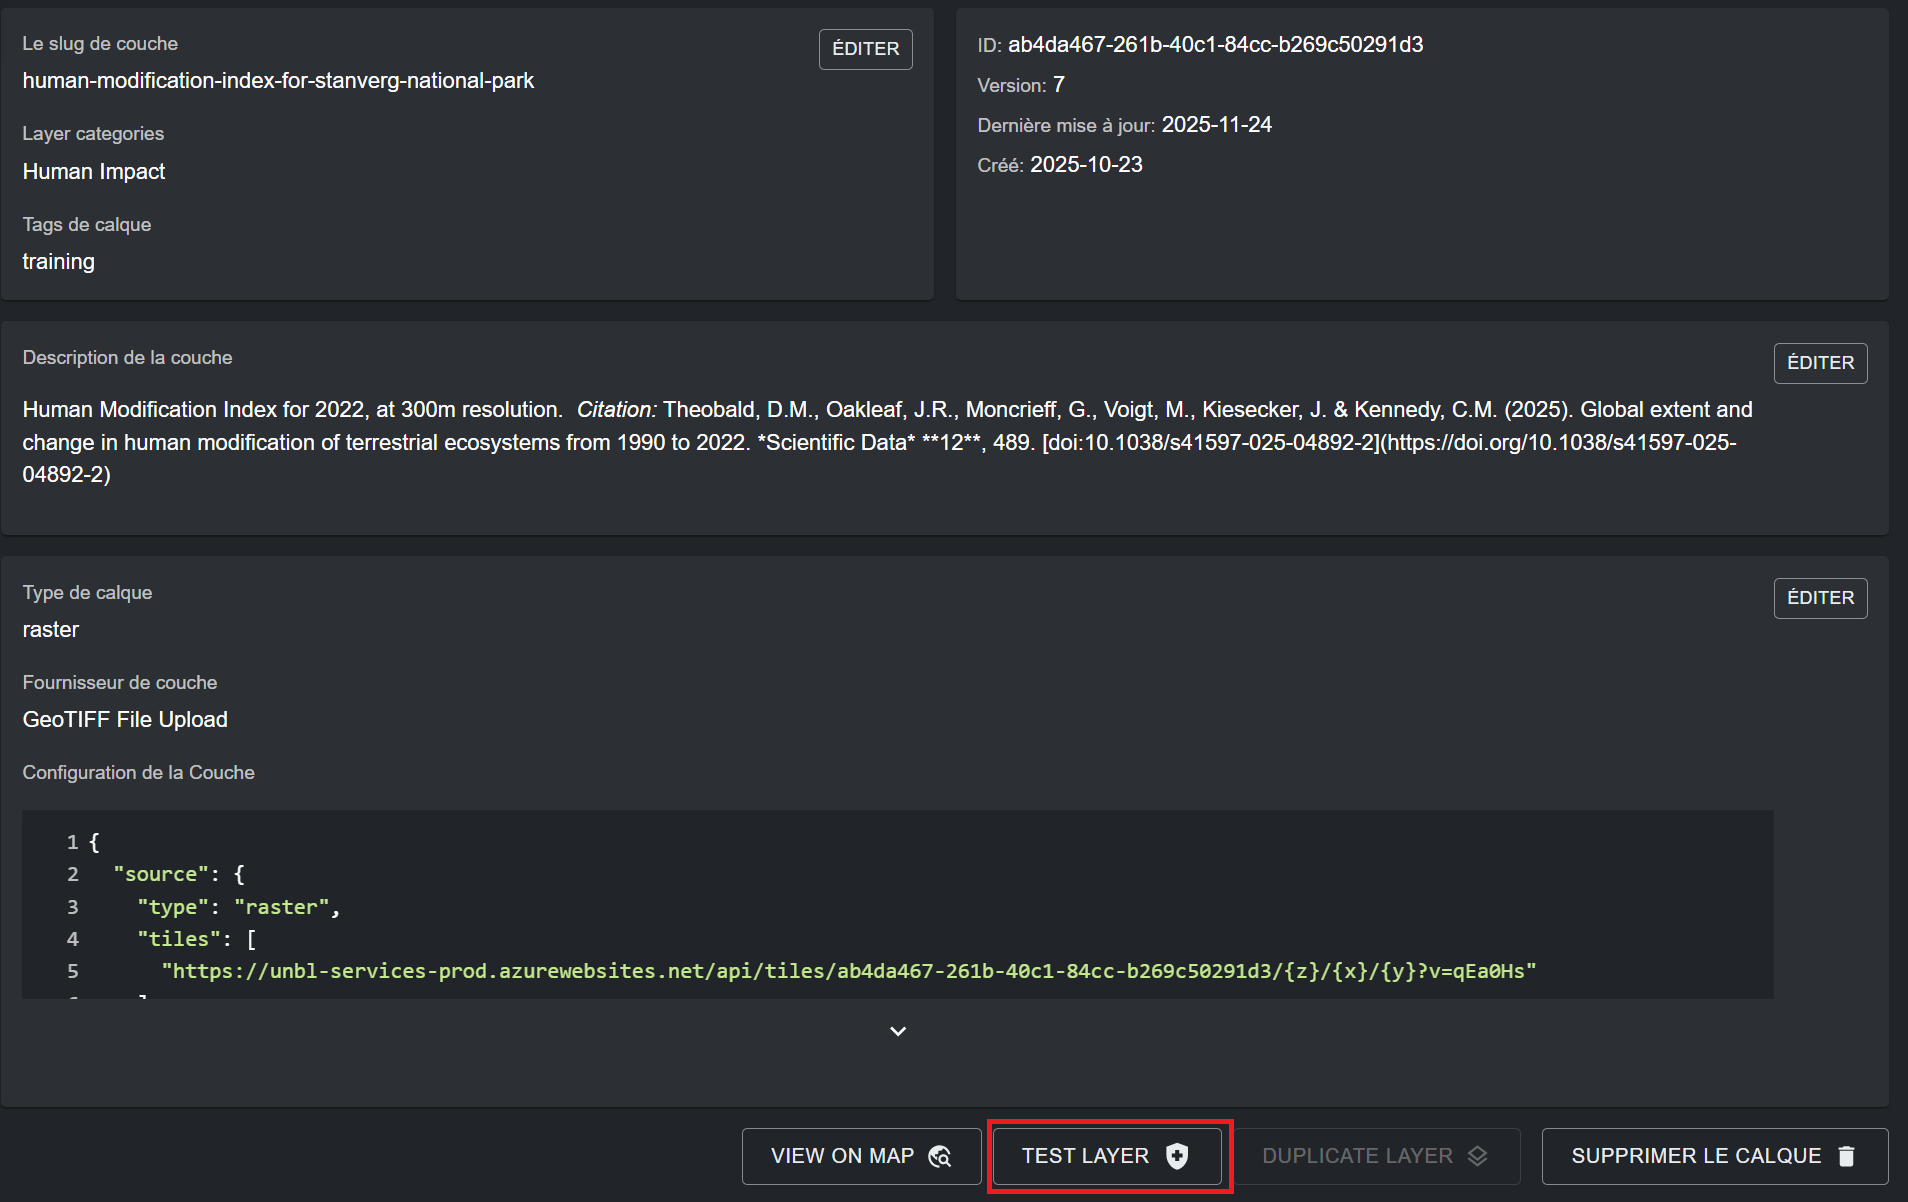
Task: Run the TEST LAYER action
Action: [x=1085, y=1156]
